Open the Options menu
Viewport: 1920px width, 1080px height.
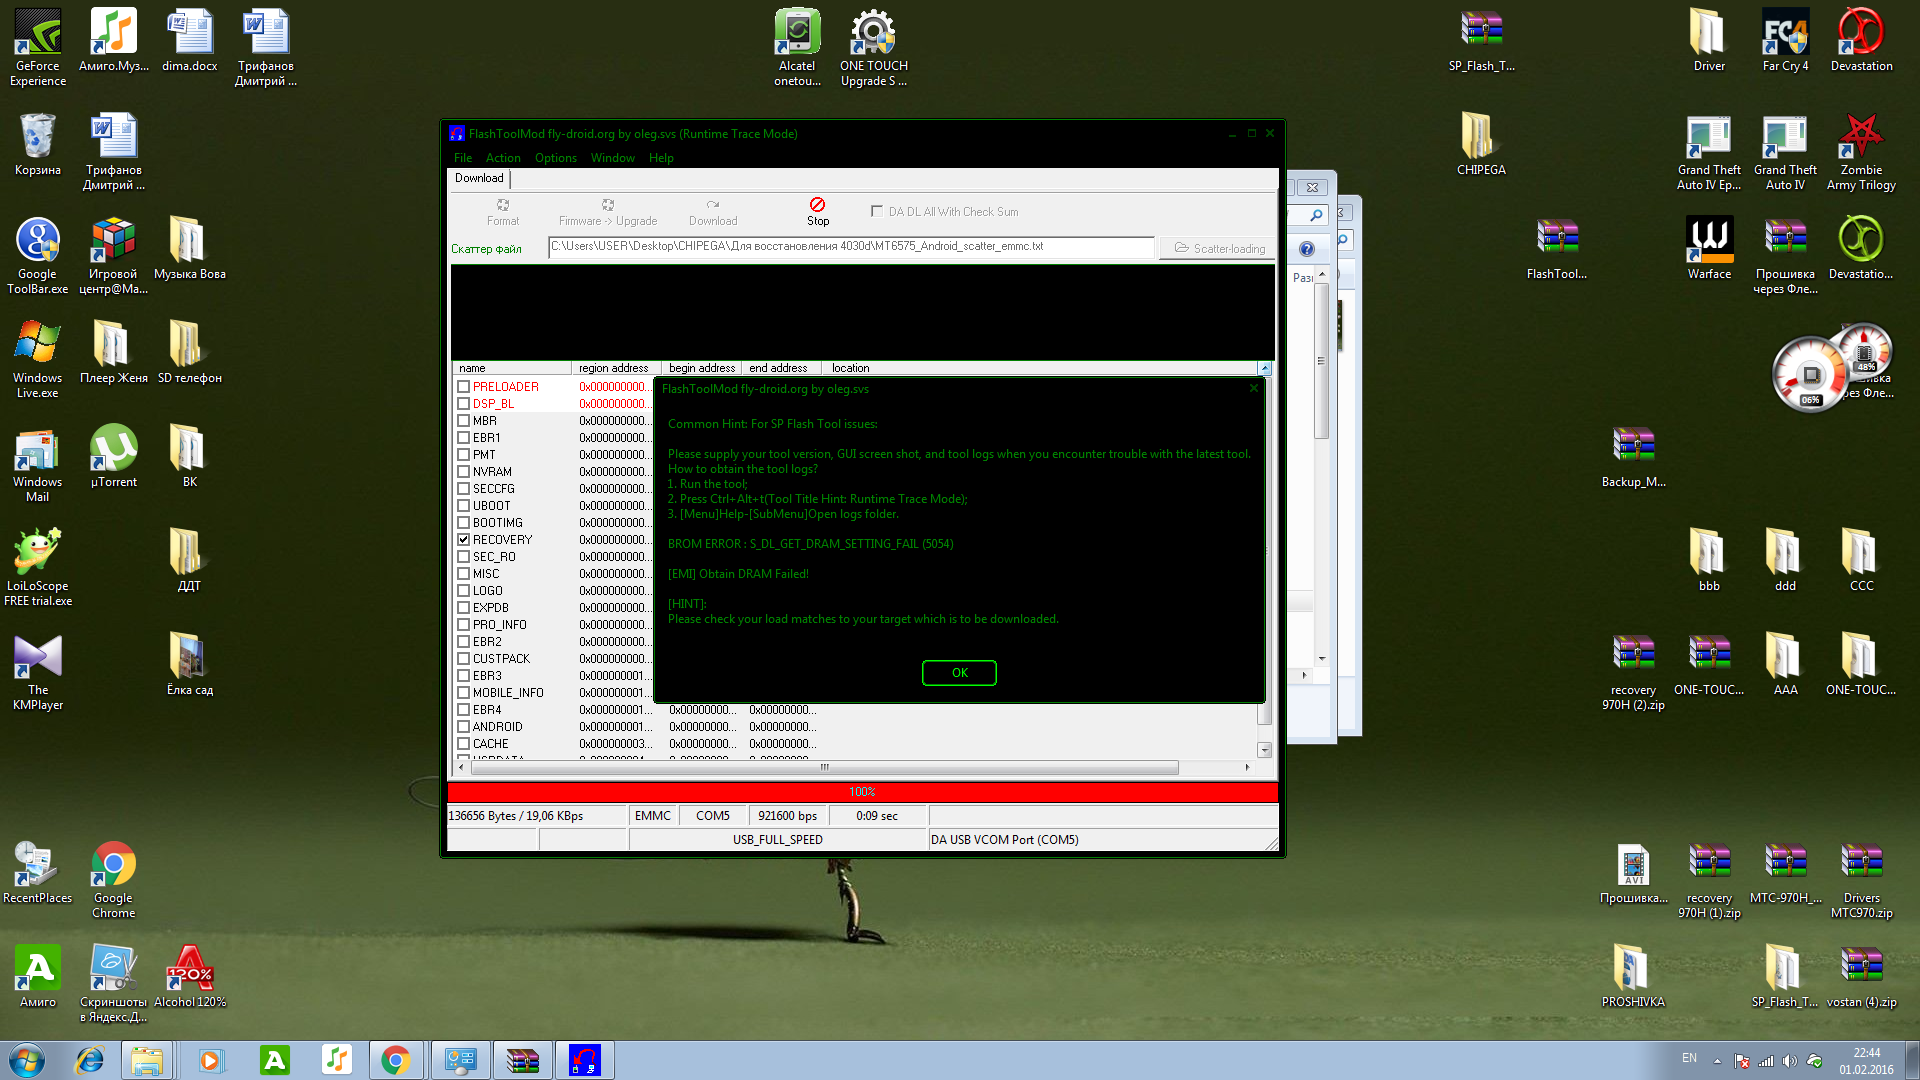tap(555, 158)
